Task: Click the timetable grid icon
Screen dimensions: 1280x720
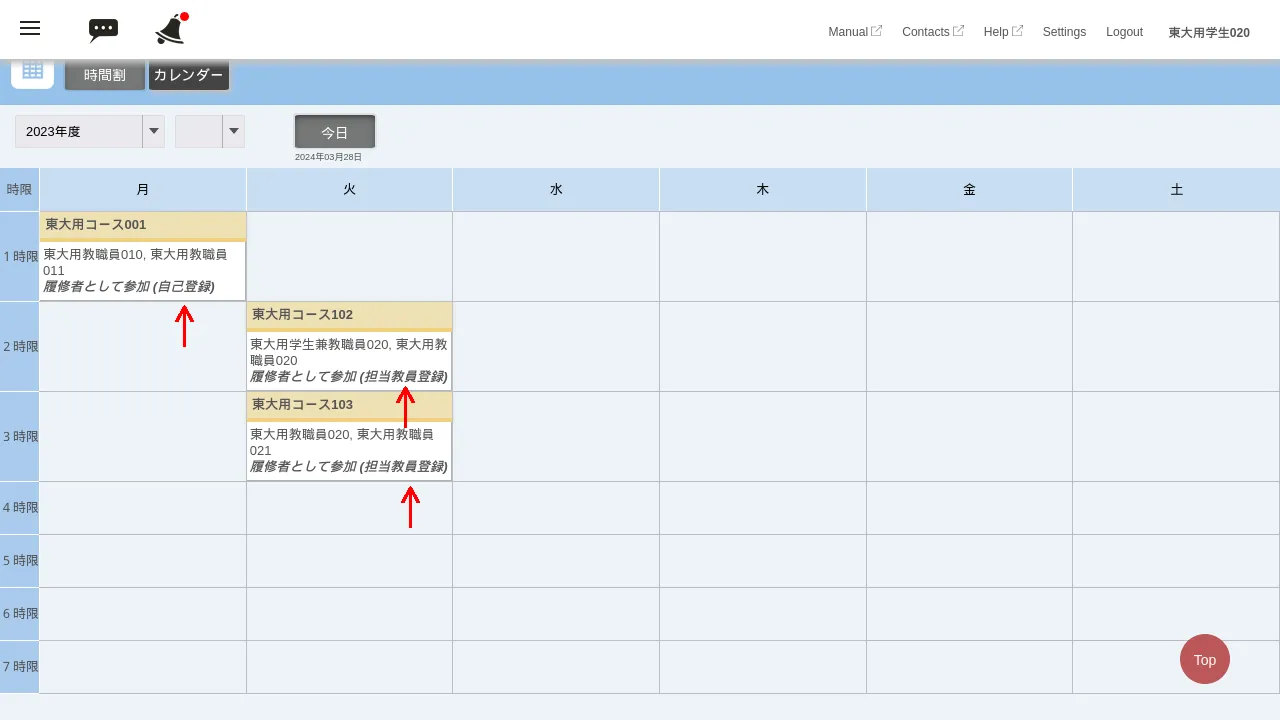Action: [x=32, y=72]
